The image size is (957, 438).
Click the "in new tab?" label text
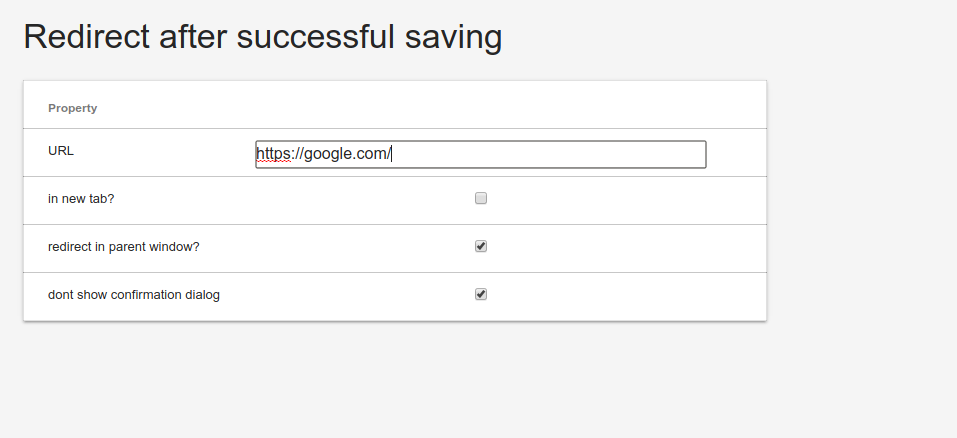(x=81, y=199)
